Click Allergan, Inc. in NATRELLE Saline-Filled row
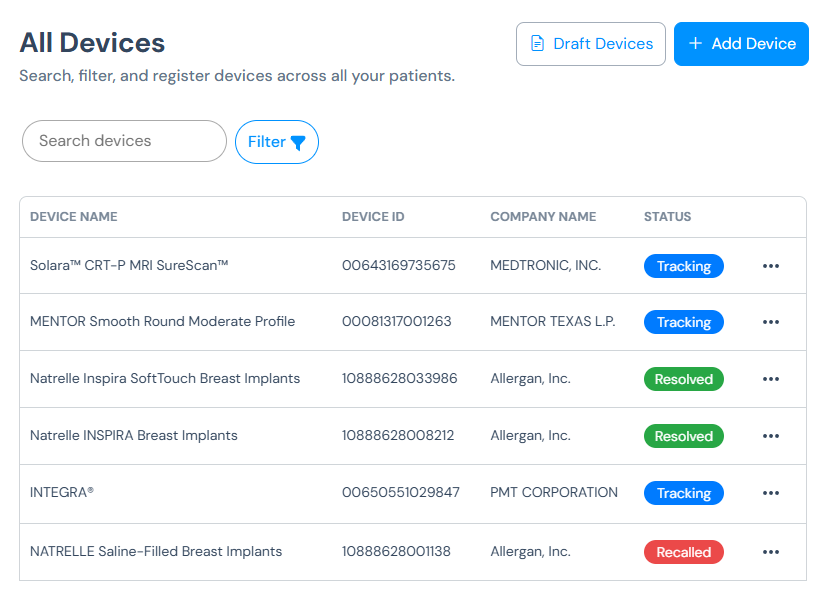The height and width of the screenshot is (605, 827). pyautogui.click(x=531, y=551)
